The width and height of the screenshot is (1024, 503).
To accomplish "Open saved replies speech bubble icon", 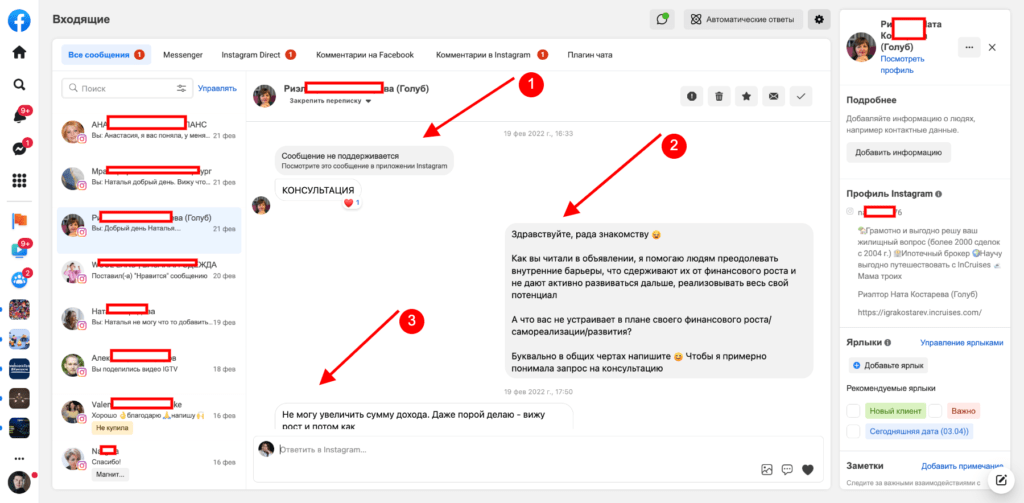I will pyautogui.click(x=787, y=469).
